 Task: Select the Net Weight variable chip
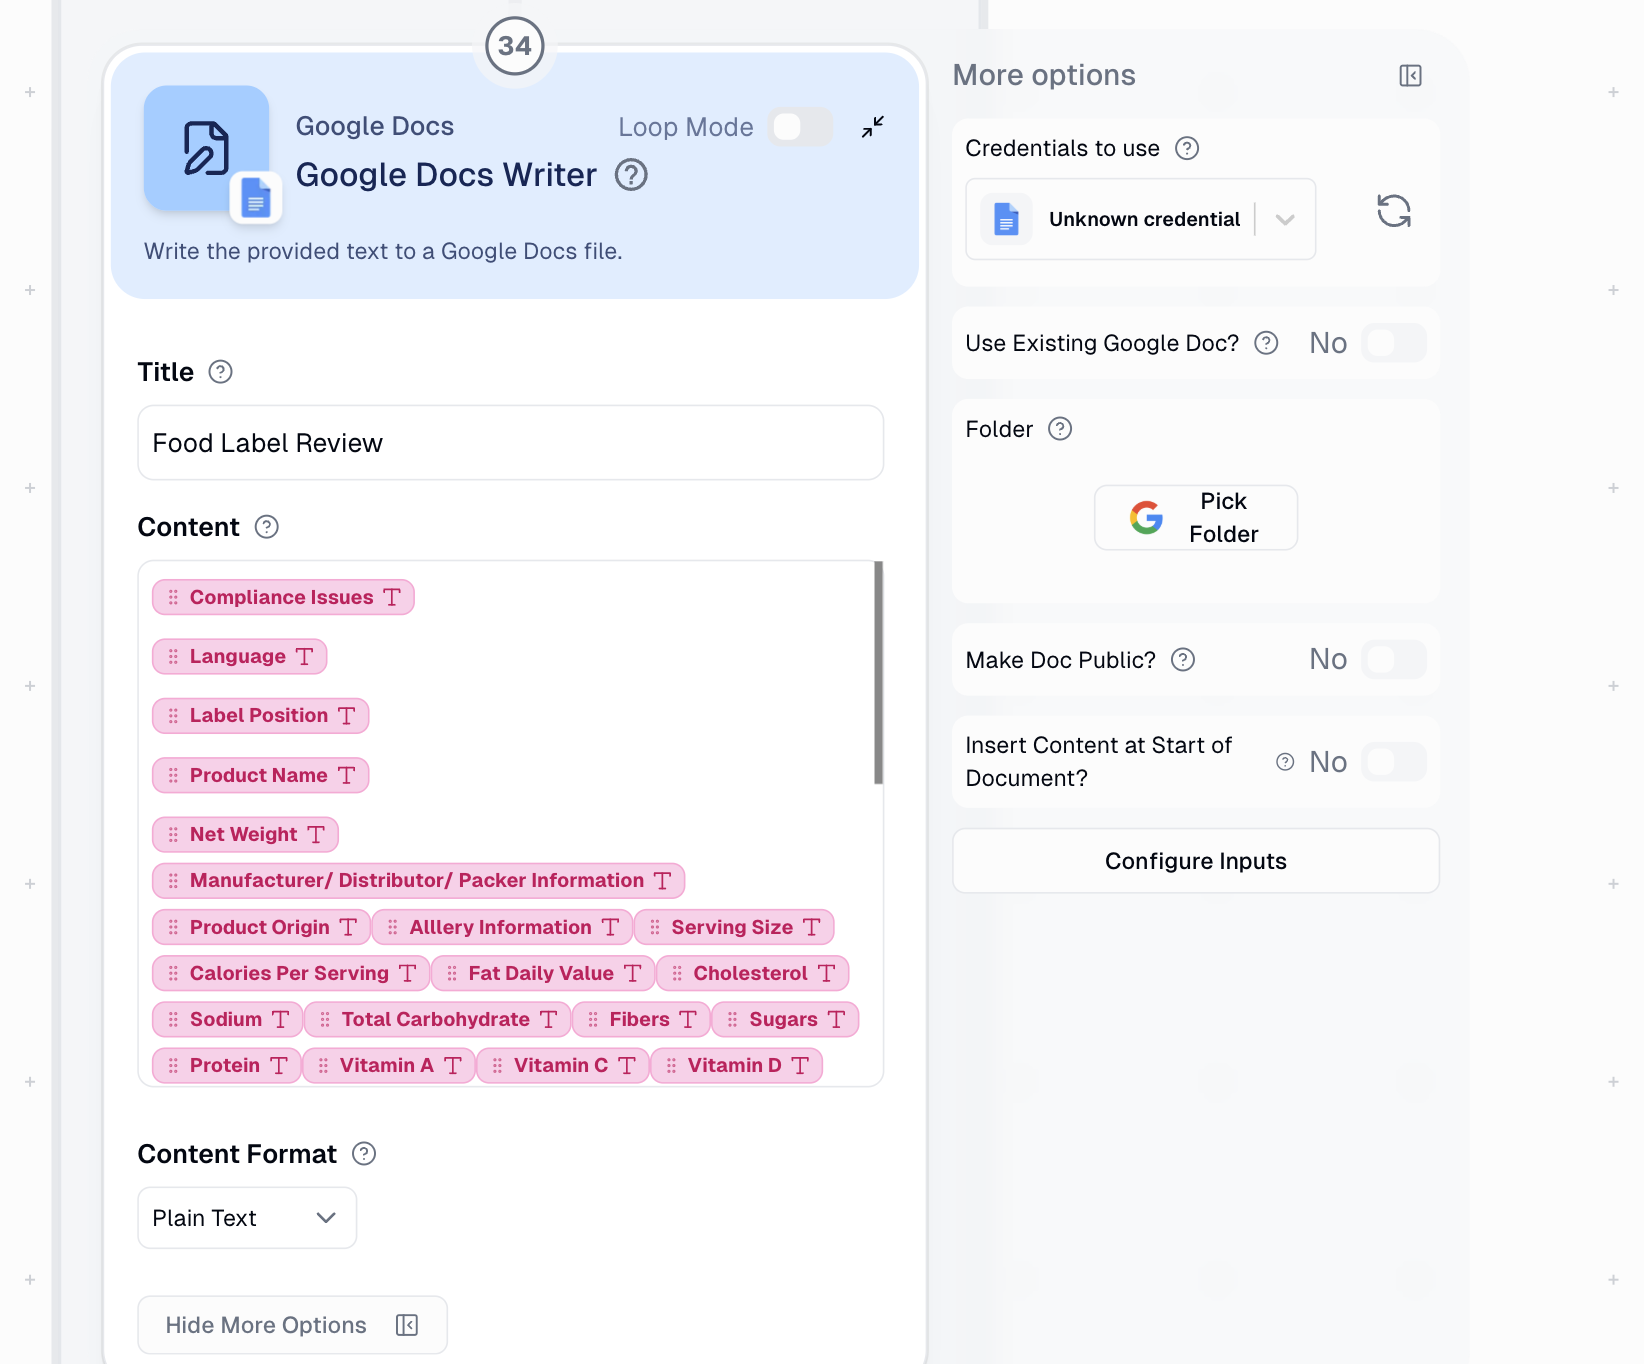[246, 834]
